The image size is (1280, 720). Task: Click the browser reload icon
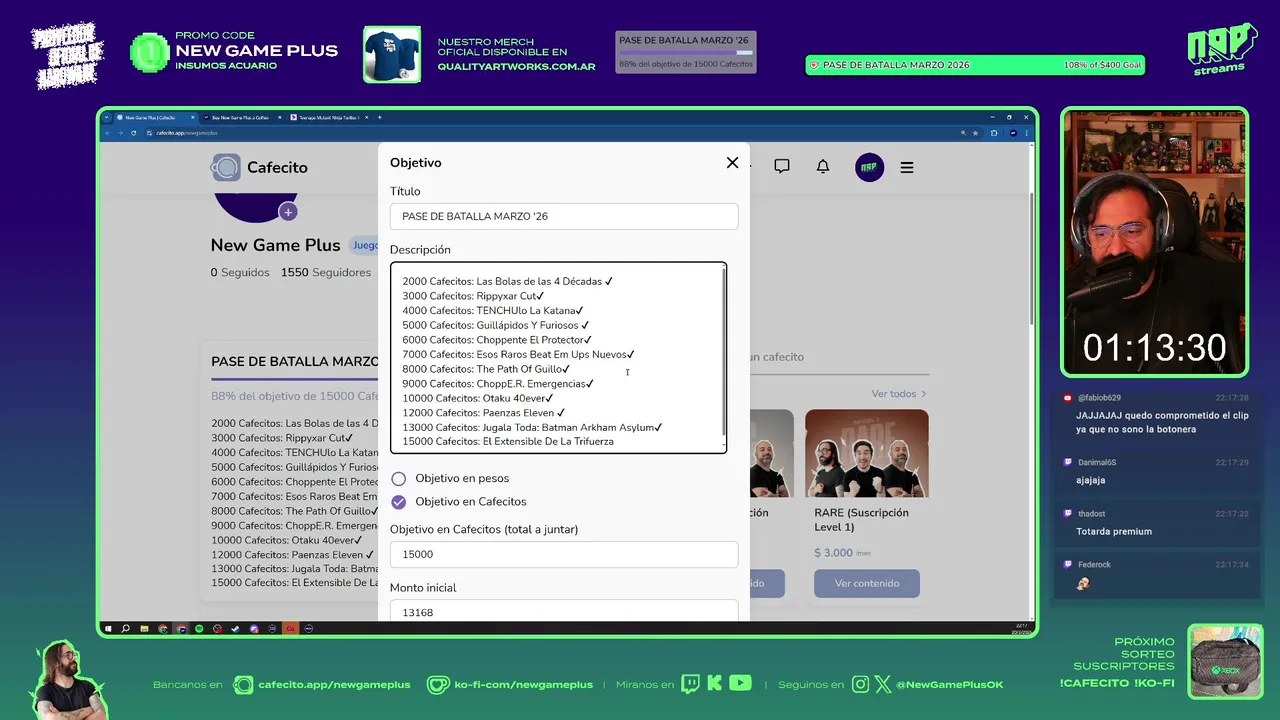point(133,133)
